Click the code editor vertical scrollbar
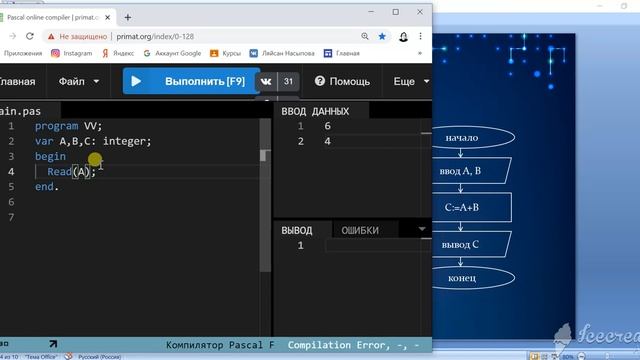Viewport: 640px width, 360px height. pos(265,195)
